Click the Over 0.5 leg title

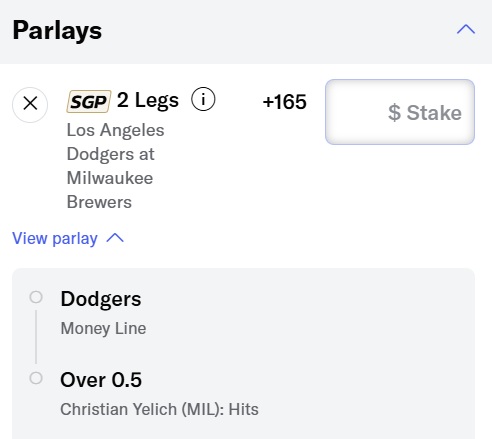coord(101,380)
